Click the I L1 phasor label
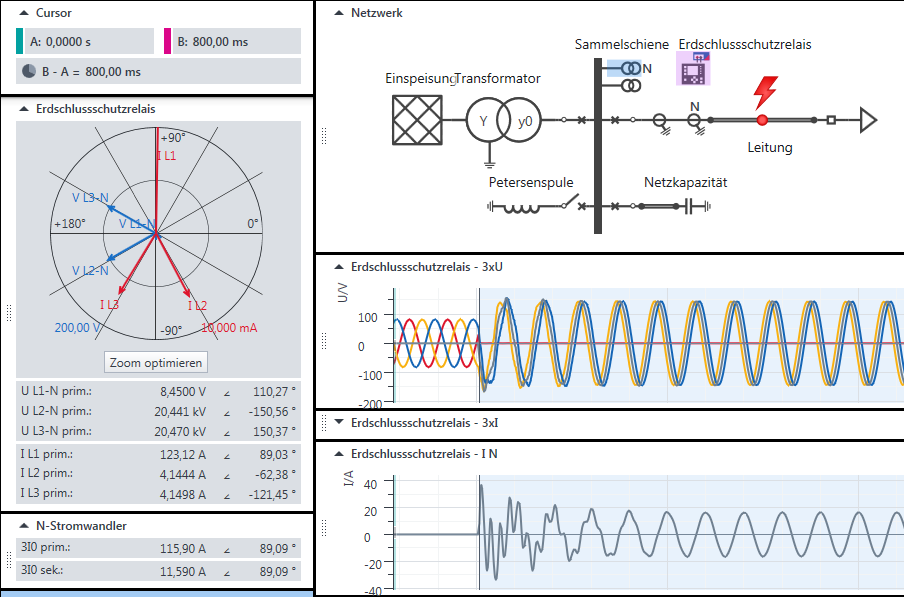Screen dimensions: 904x597 point(167,156)
